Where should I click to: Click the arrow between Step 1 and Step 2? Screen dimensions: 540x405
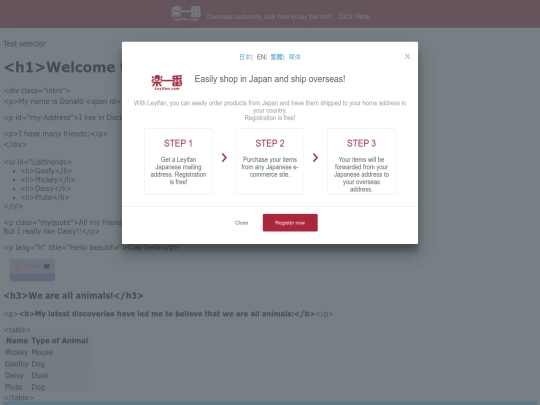[x=224, y=158]
